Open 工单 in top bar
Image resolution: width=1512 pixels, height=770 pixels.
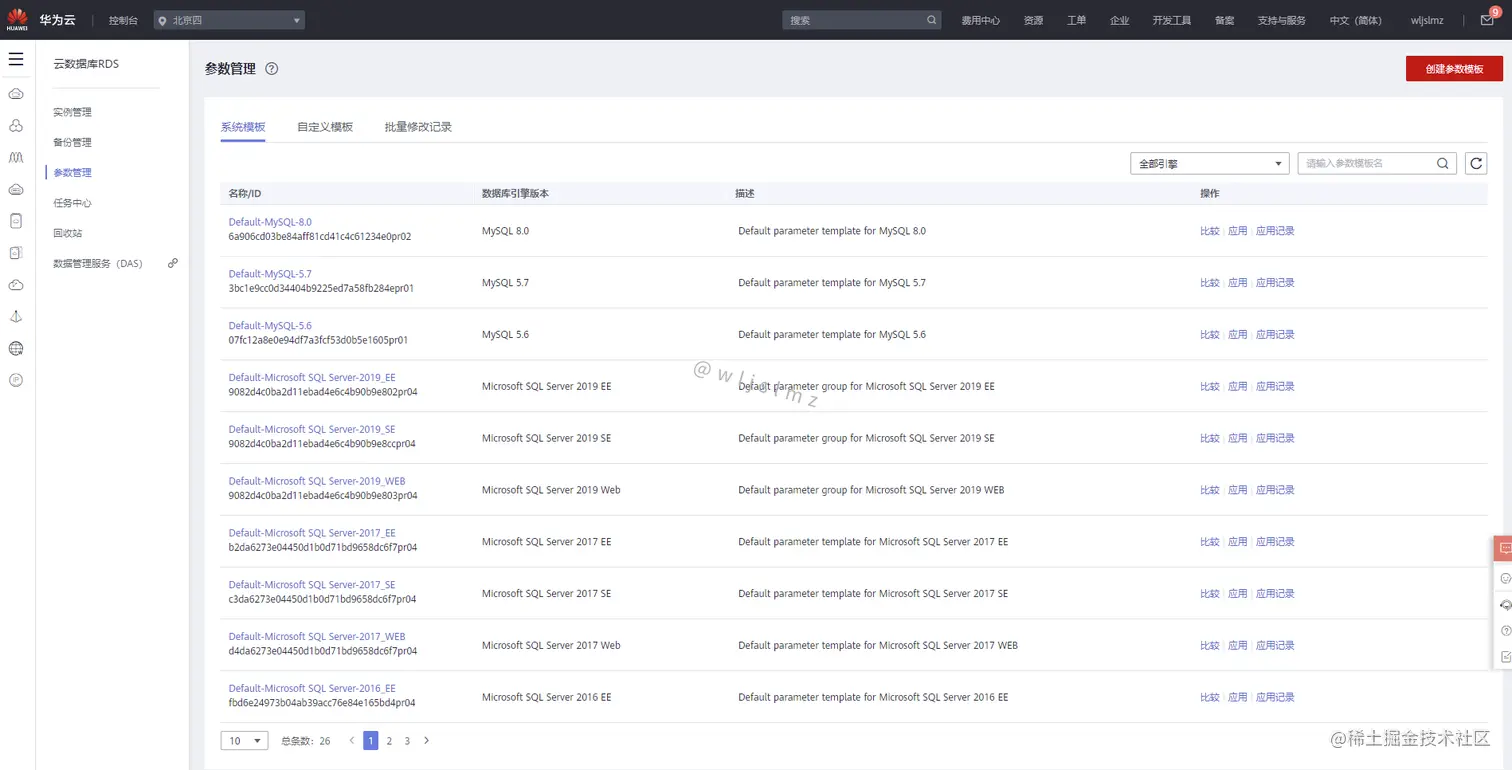click(1076, 20)
